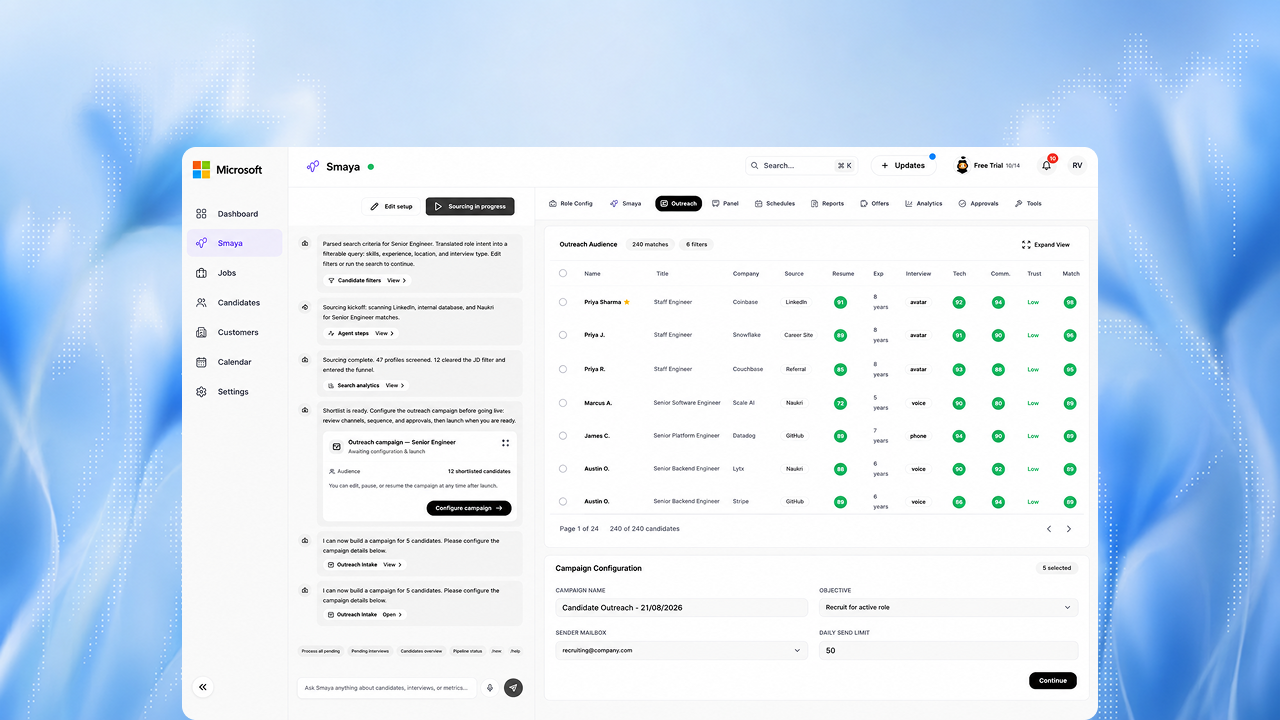Click the Ask Smaya chat input
1280x720 pixels.
click(387, 688)
